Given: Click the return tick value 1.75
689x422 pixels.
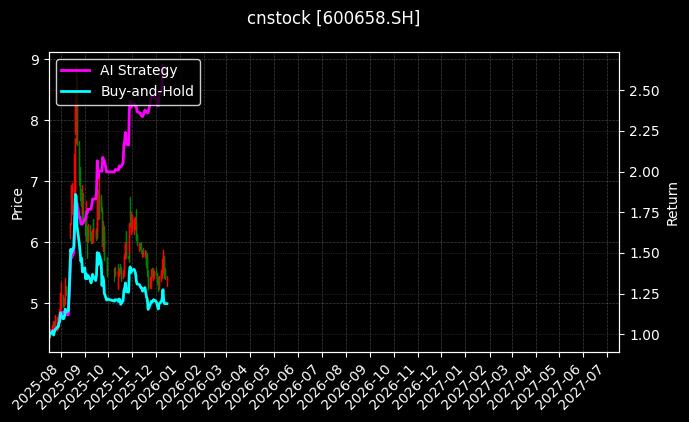Looking at the screenshot, I should [643, 213].
